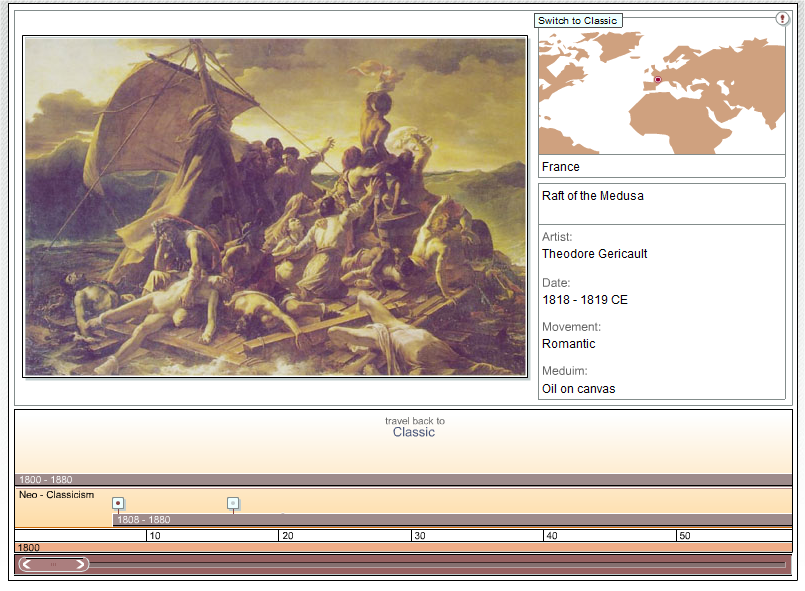The height and width of the screenshot is (591, 805).
Task: Click the 50 tick on timeline ruler
Action: point(684,536)
